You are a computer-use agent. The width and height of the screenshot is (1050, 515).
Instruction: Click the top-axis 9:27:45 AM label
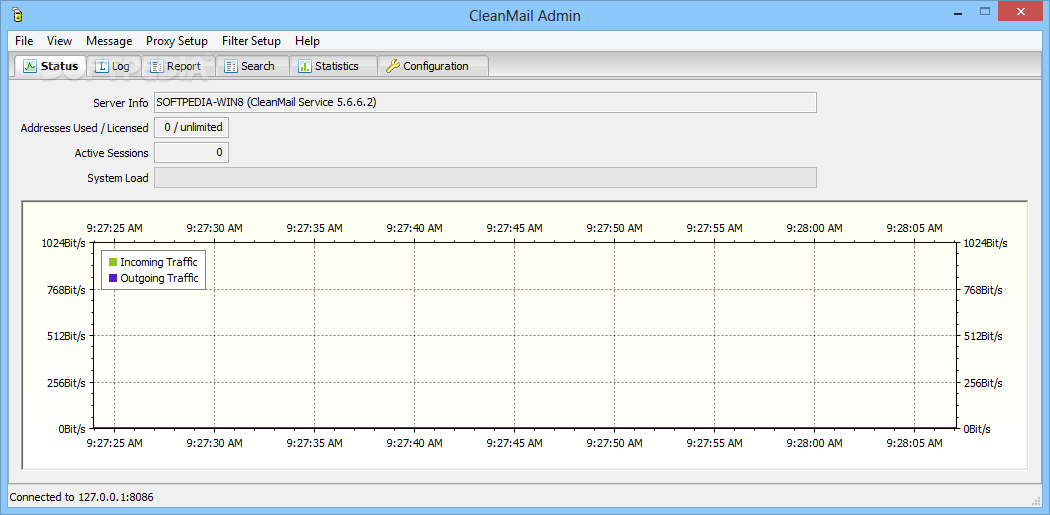[514, 228]
